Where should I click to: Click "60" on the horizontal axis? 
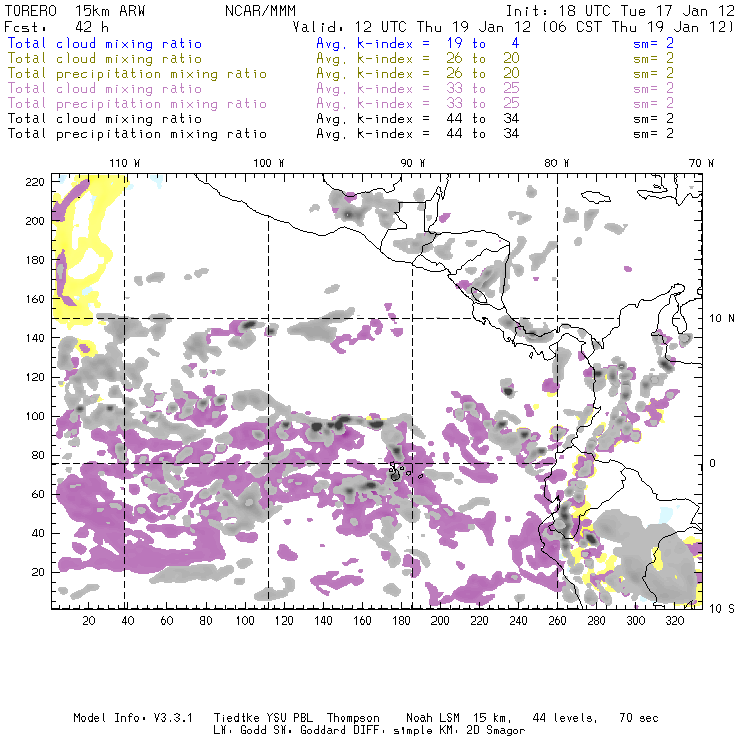pyautogui.click(x=167, y=621)
